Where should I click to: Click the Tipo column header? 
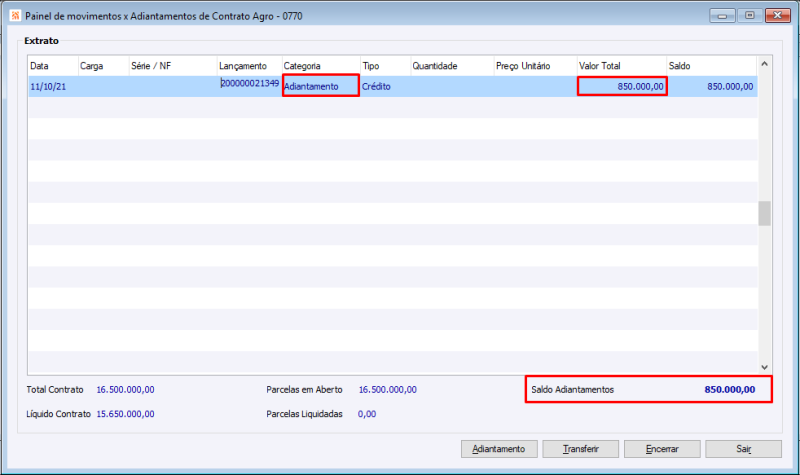coord(386,66)
